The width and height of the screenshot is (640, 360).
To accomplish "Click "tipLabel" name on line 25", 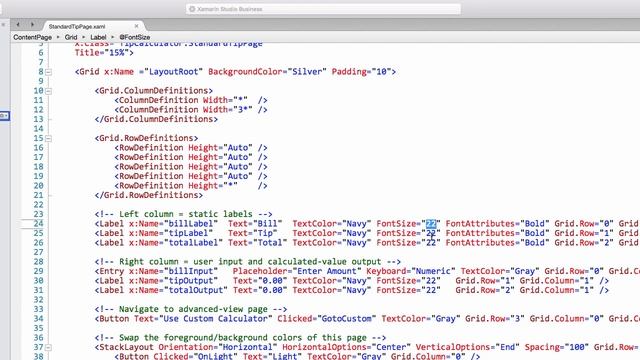I will [188, 233].
